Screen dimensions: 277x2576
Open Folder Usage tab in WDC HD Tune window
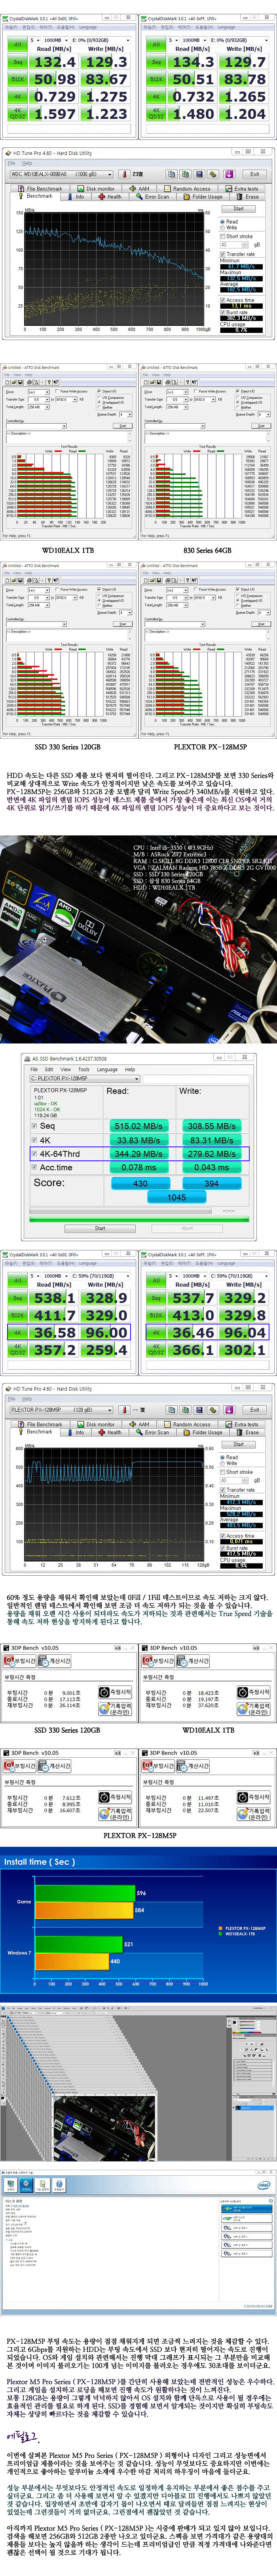point(205,196)
